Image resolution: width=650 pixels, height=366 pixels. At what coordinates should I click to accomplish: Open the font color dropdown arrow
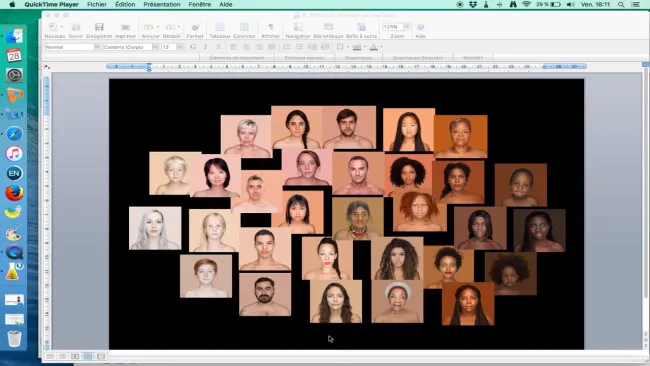(x=381, y=47)
